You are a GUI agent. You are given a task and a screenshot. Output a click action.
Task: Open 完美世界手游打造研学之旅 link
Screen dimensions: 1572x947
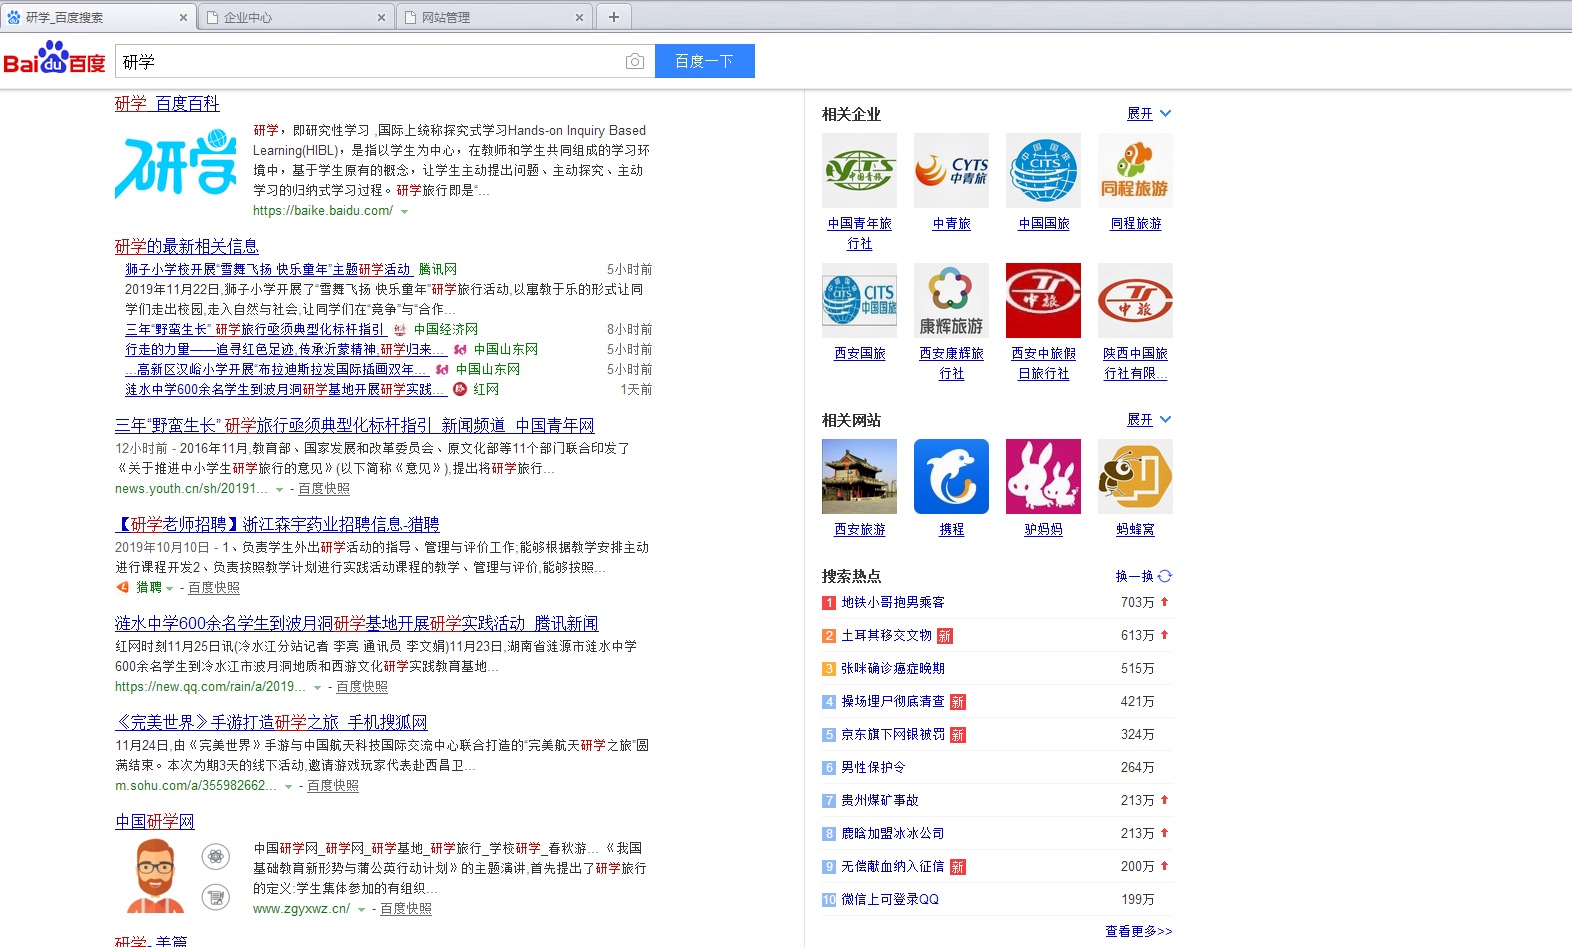271,722
